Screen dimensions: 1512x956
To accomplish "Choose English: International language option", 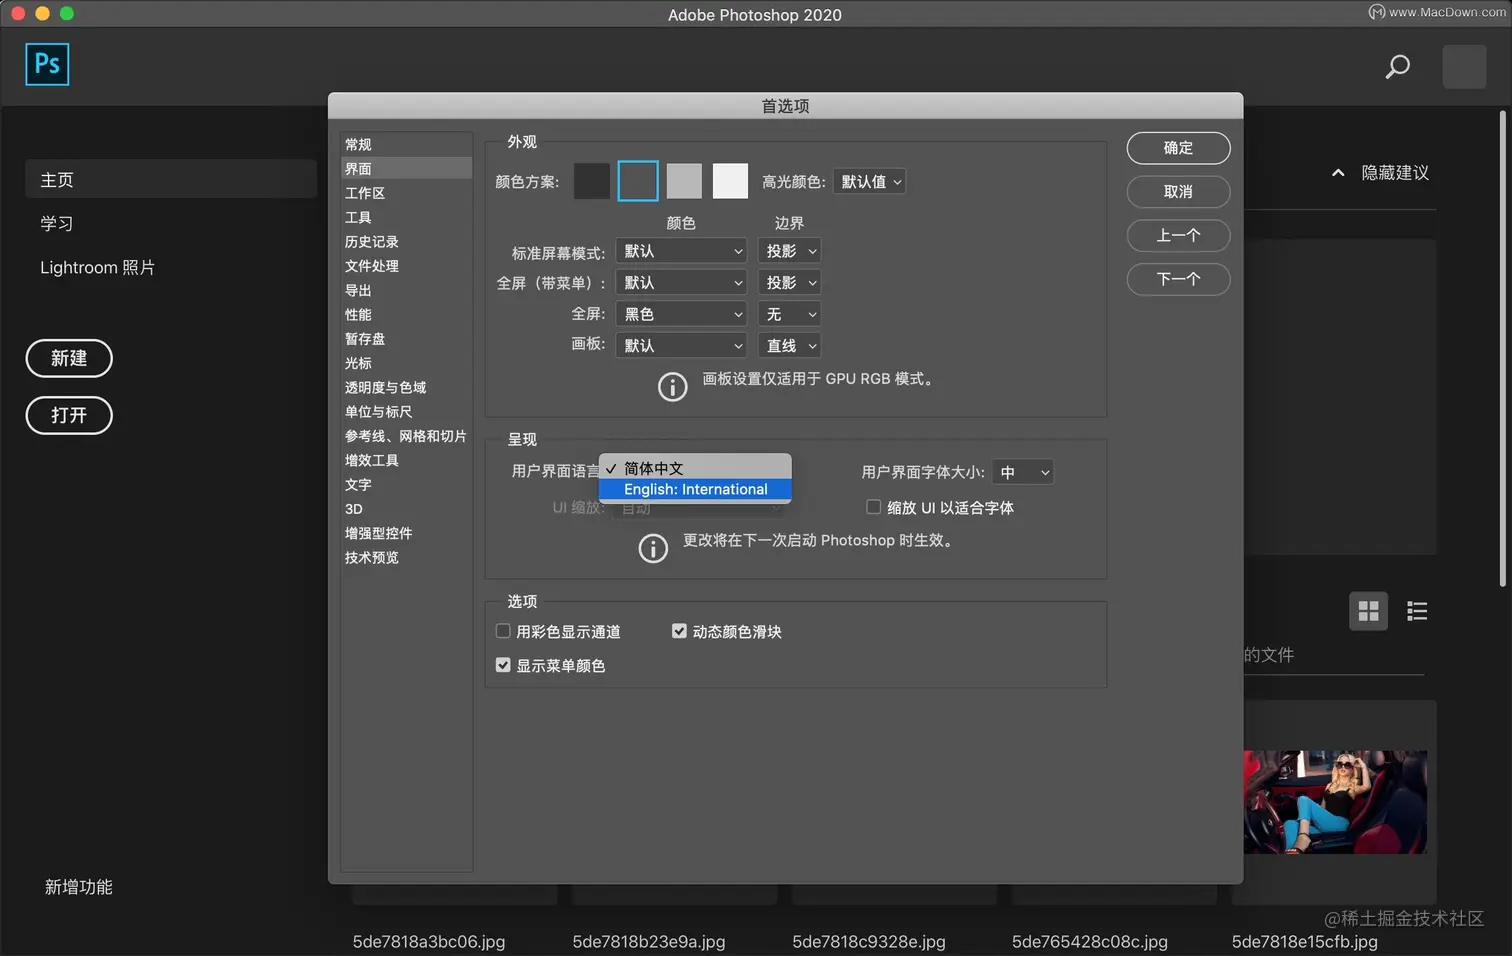I will click(x=695, y=489).
